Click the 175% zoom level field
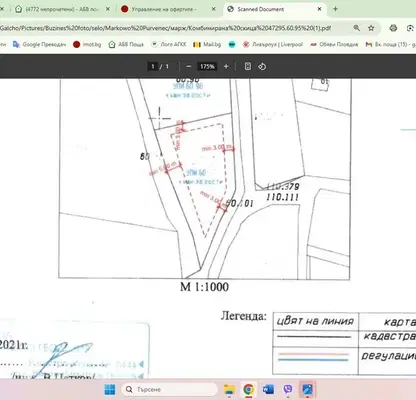The width and height of the screenshot is (416, 400). [x=207, y=66]
